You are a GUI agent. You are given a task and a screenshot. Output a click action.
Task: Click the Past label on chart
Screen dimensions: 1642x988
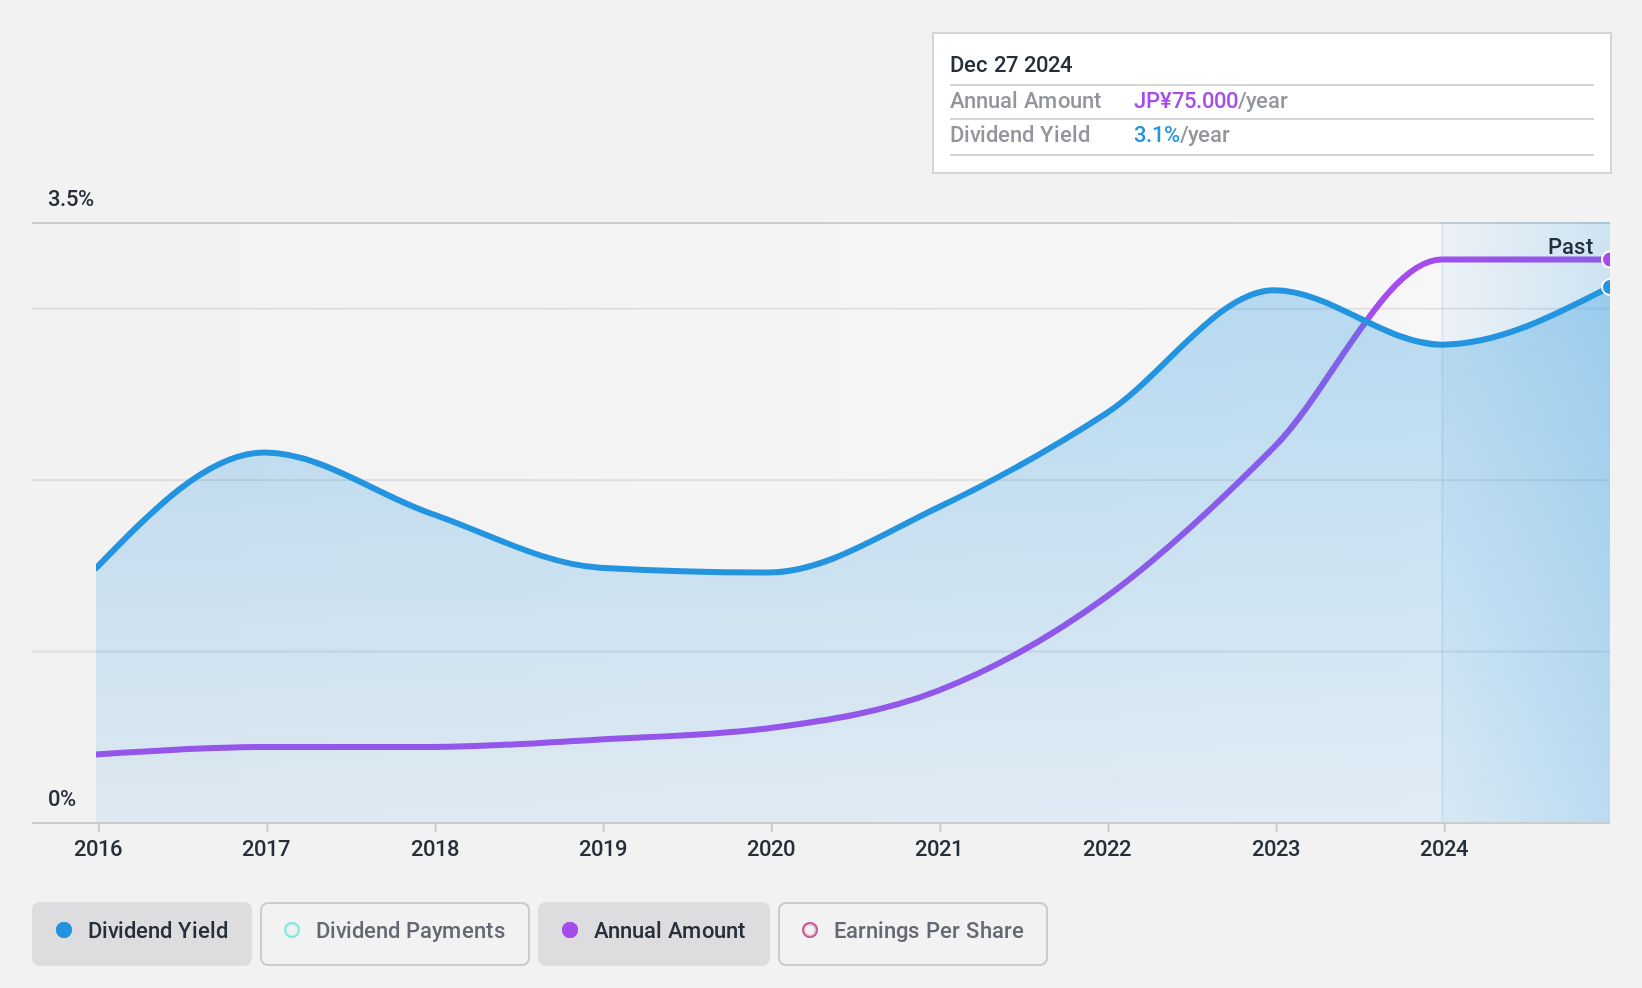(x=1570, y=246)
